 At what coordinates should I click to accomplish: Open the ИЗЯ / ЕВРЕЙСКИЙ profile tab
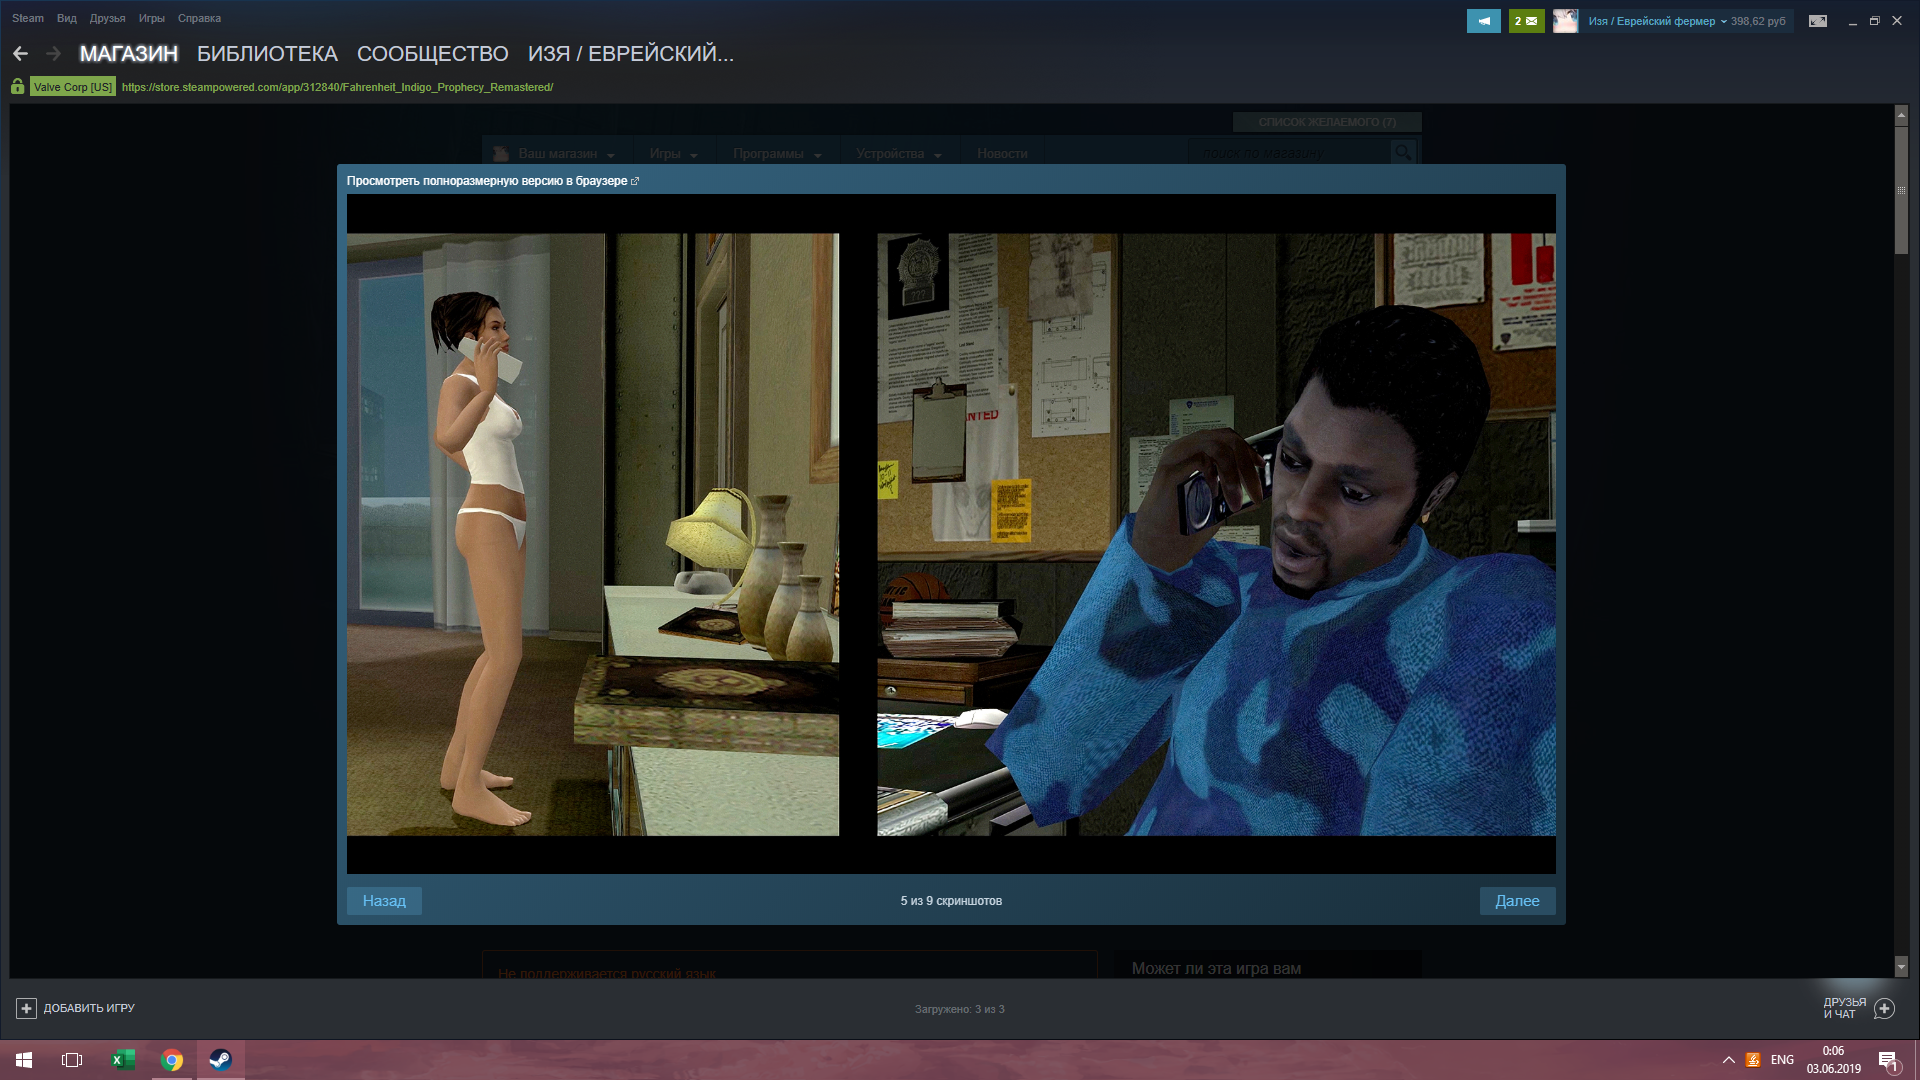[631, 54]
